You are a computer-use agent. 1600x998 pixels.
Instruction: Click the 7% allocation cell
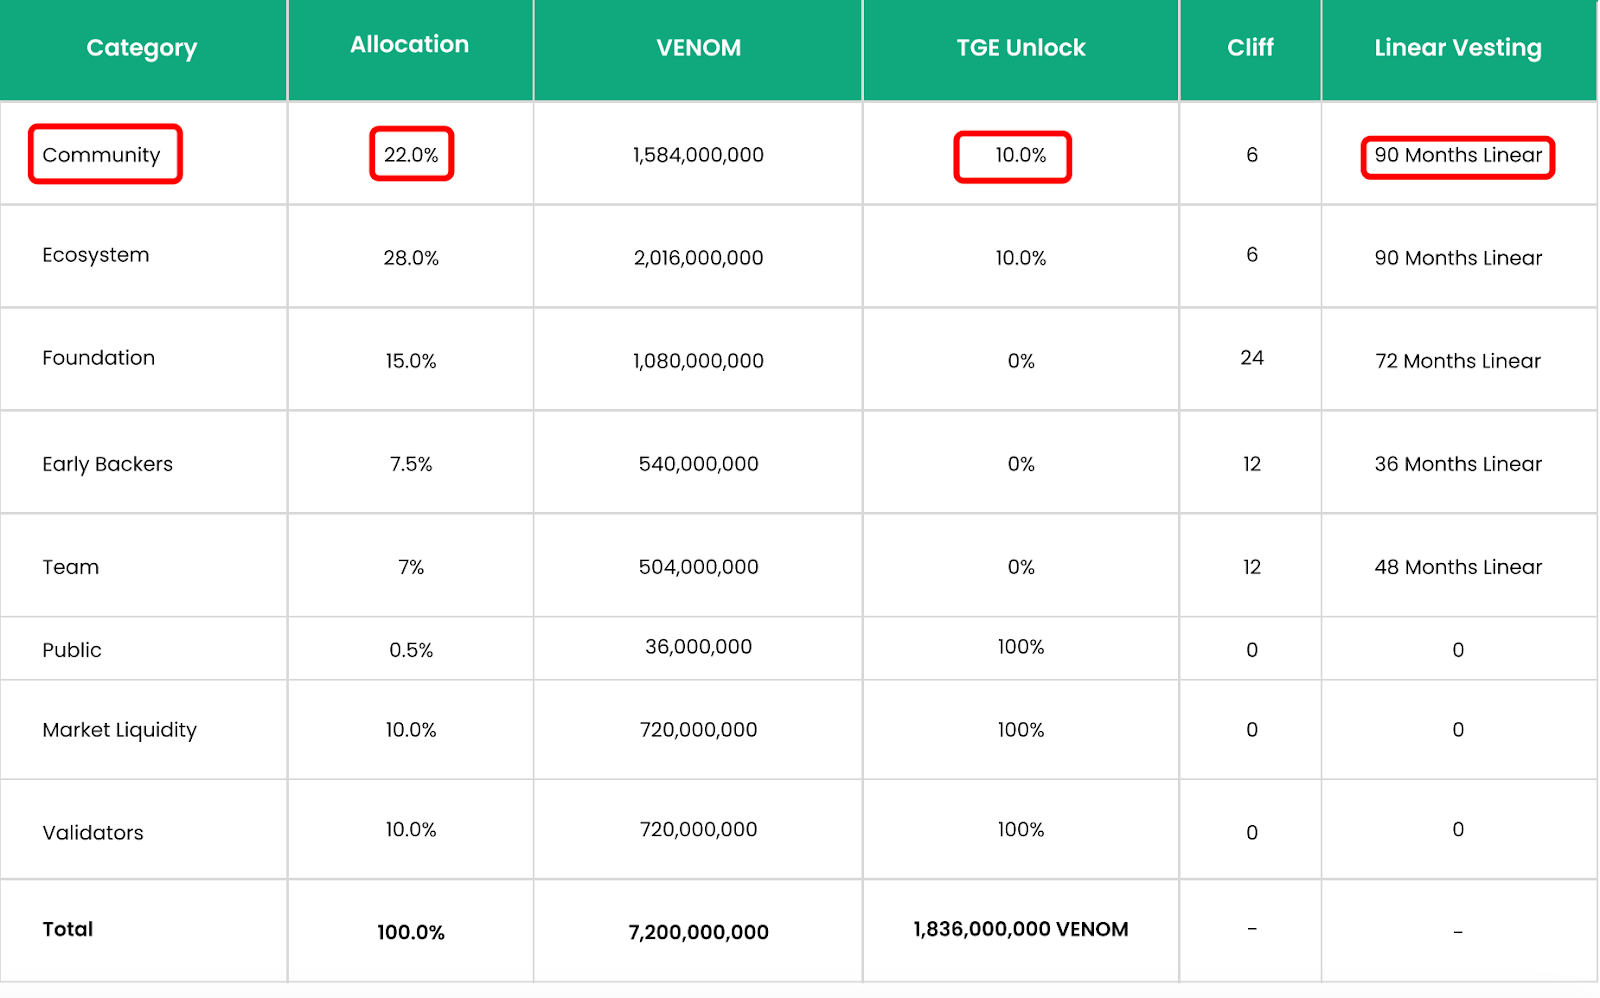411,567
